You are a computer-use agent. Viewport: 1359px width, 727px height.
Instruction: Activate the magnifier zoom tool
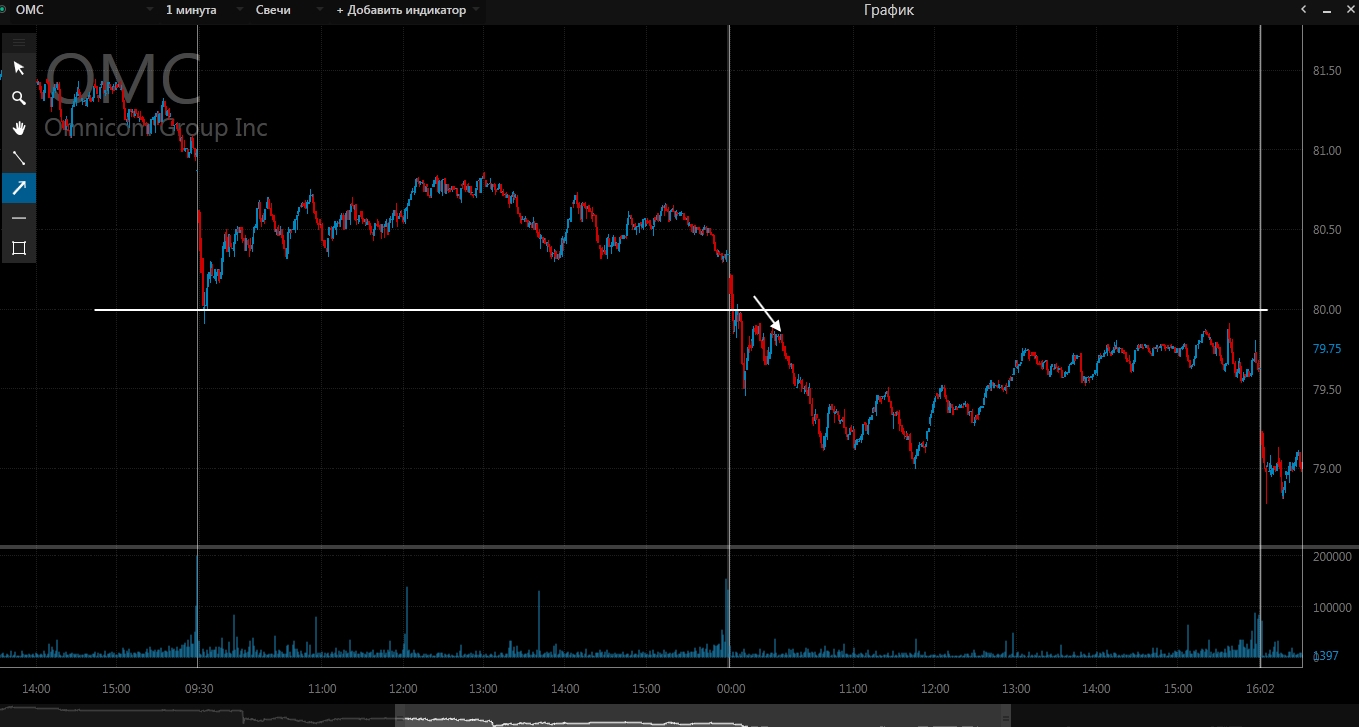click(x=18, y=98)
